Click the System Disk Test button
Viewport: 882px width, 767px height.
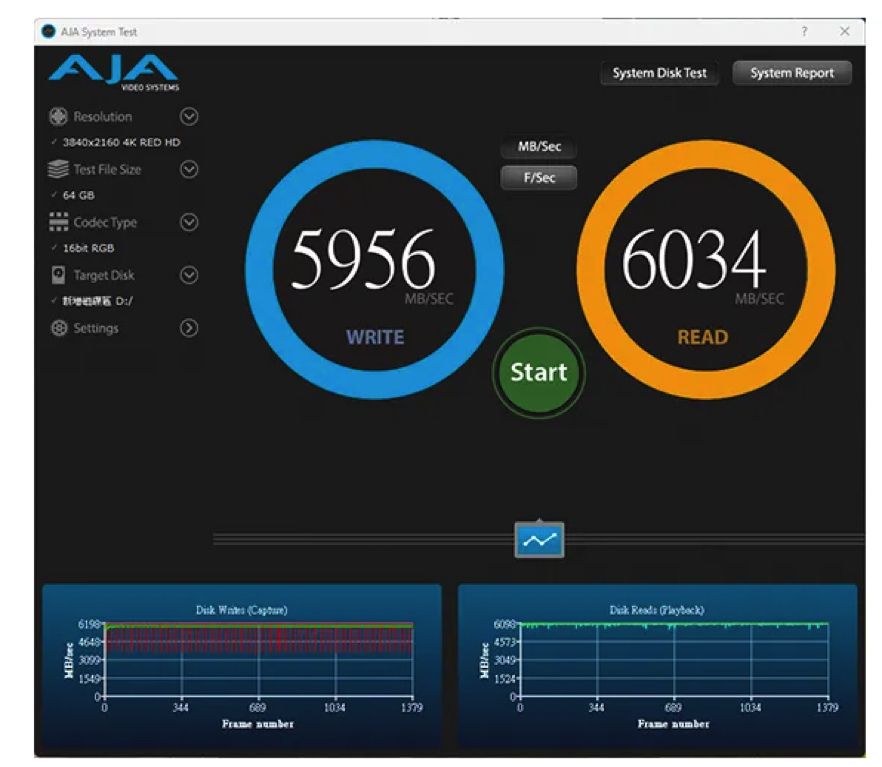[659, 73]
